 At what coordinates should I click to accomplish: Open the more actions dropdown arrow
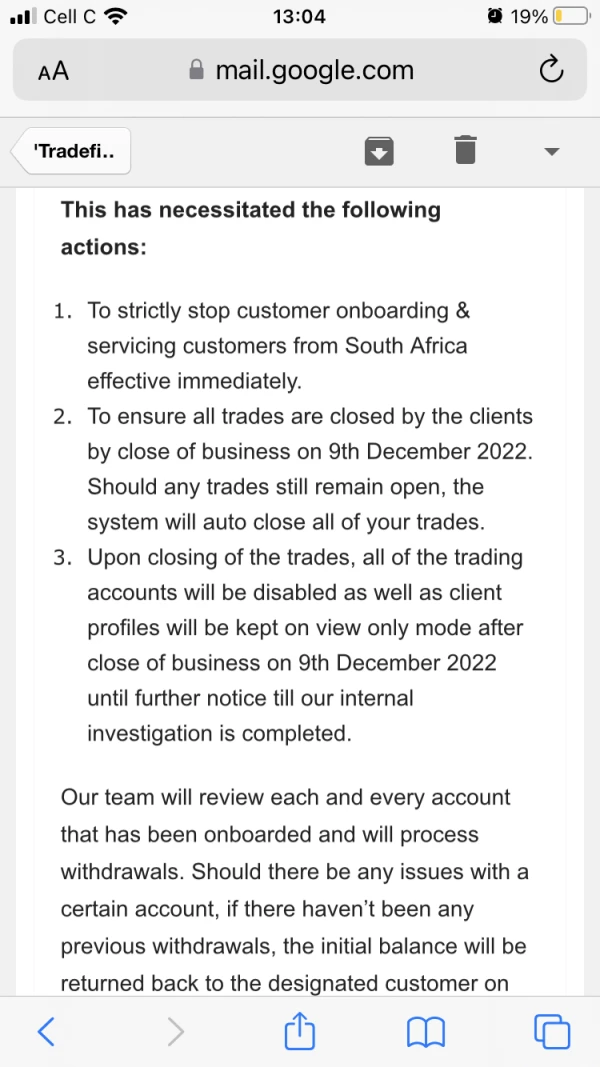tap(551, 152)
